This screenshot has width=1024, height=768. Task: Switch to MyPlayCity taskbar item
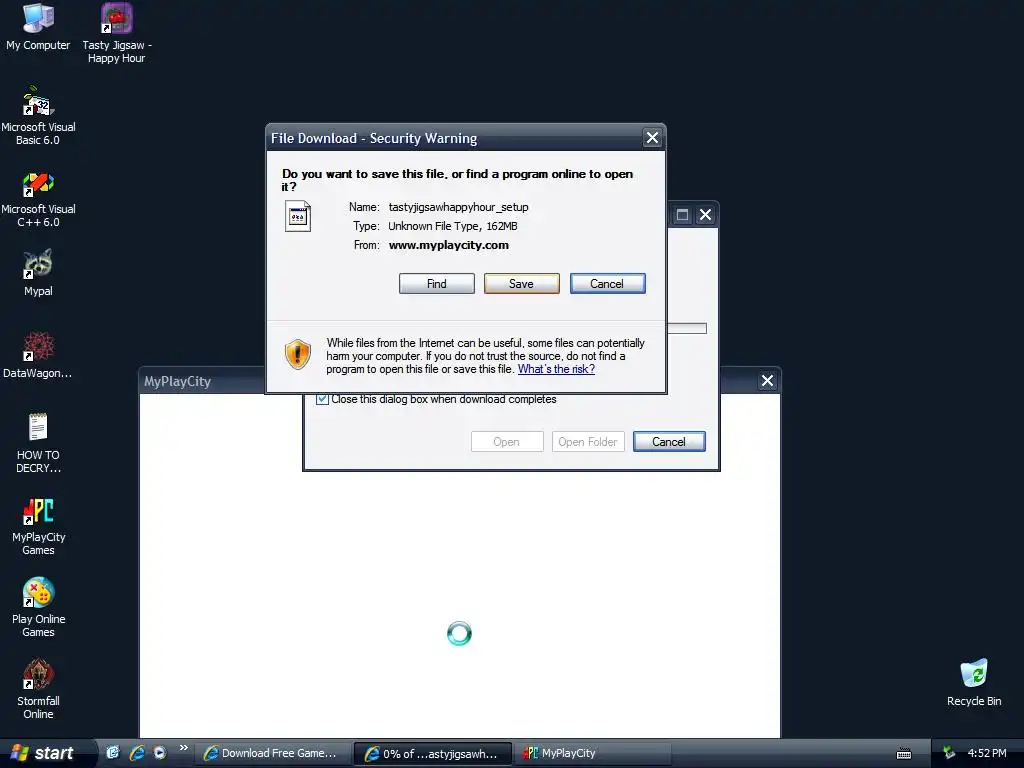coord(593,754)
